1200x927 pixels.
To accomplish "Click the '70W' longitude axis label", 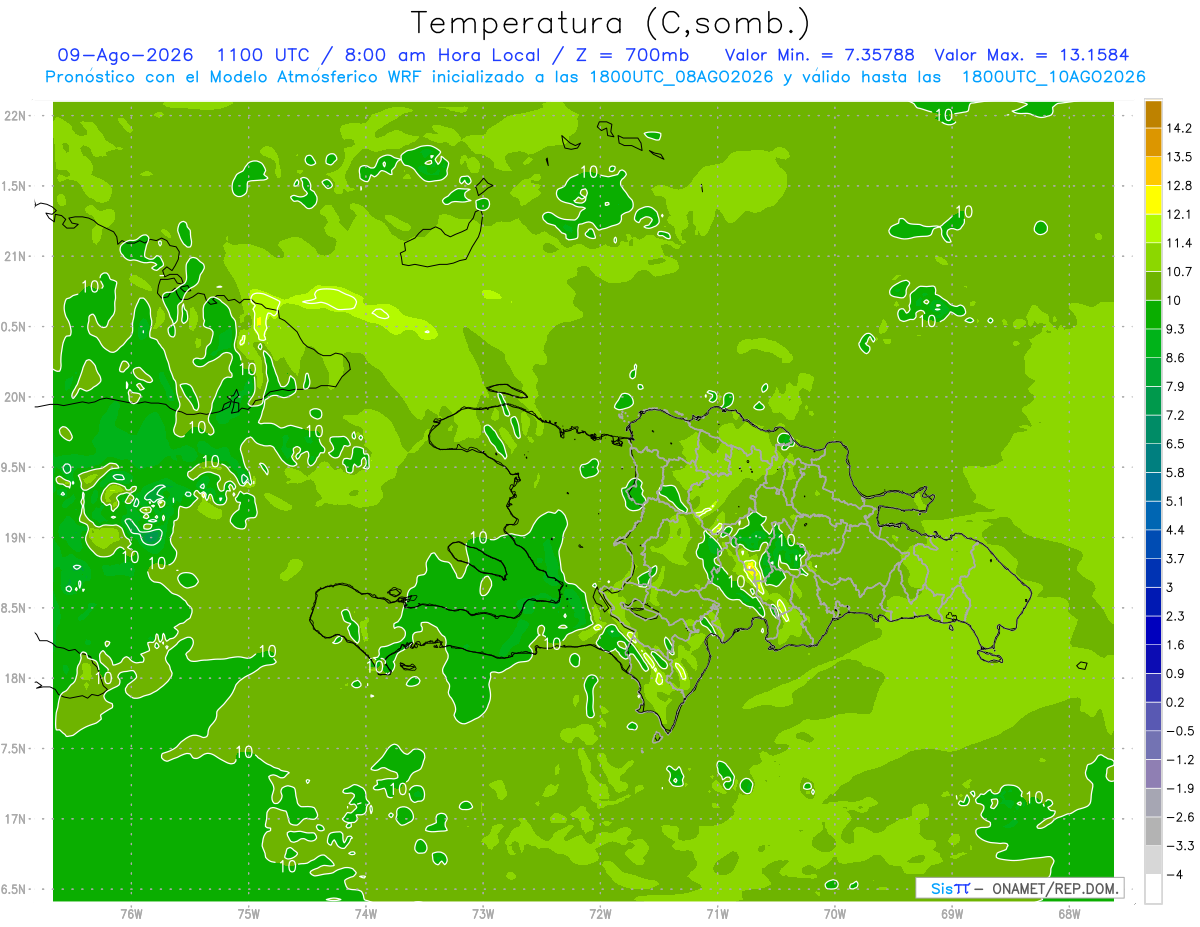I will (835, 914).
